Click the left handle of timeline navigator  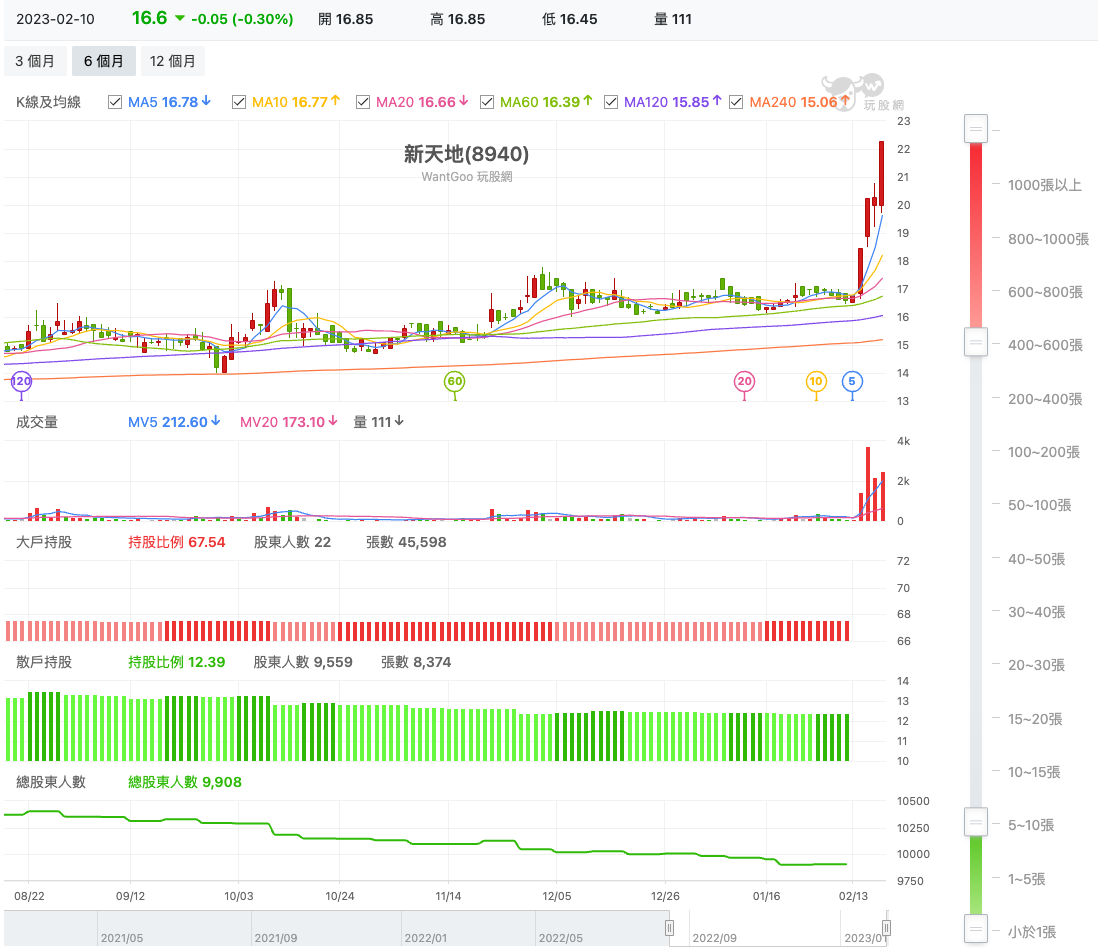(669, 928)
